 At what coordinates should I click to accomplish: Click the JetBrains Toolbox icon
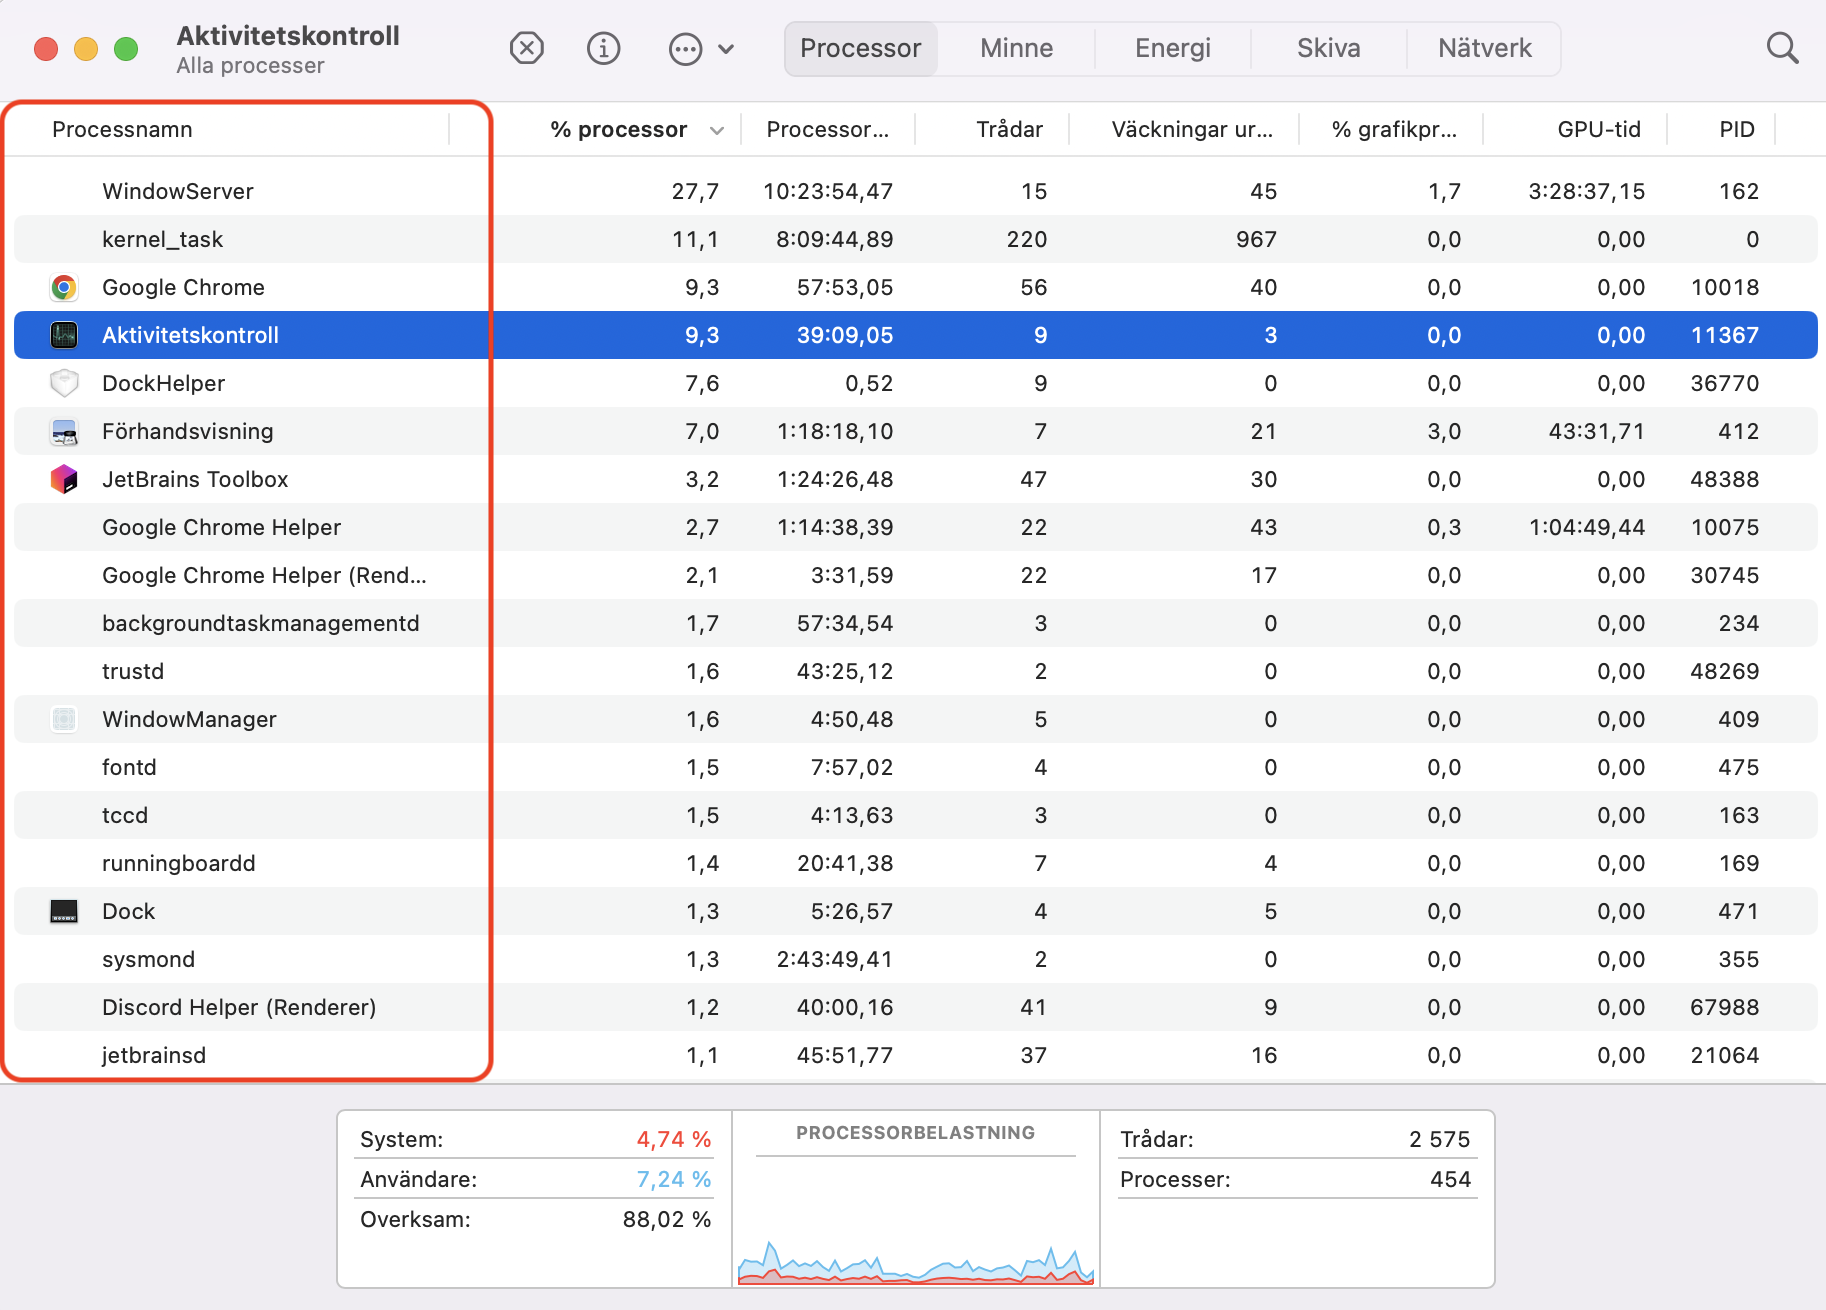(64, 480)
